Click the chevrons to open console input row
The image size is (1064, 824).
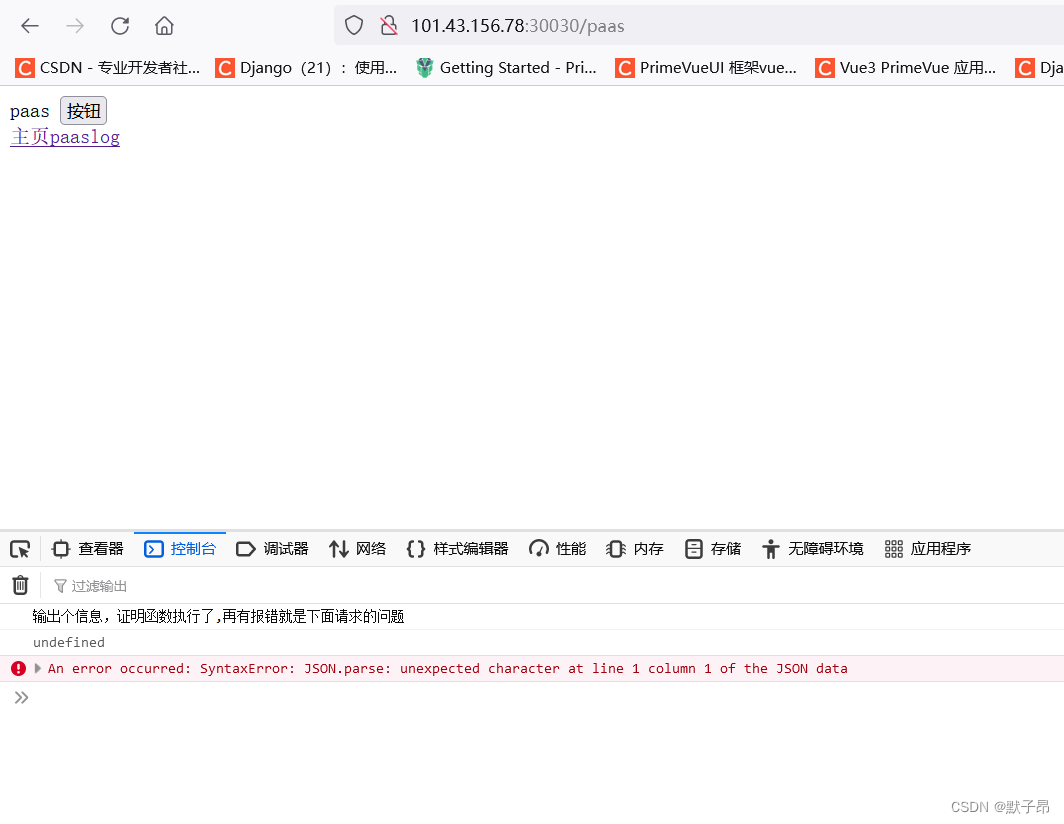click(21, 697)
